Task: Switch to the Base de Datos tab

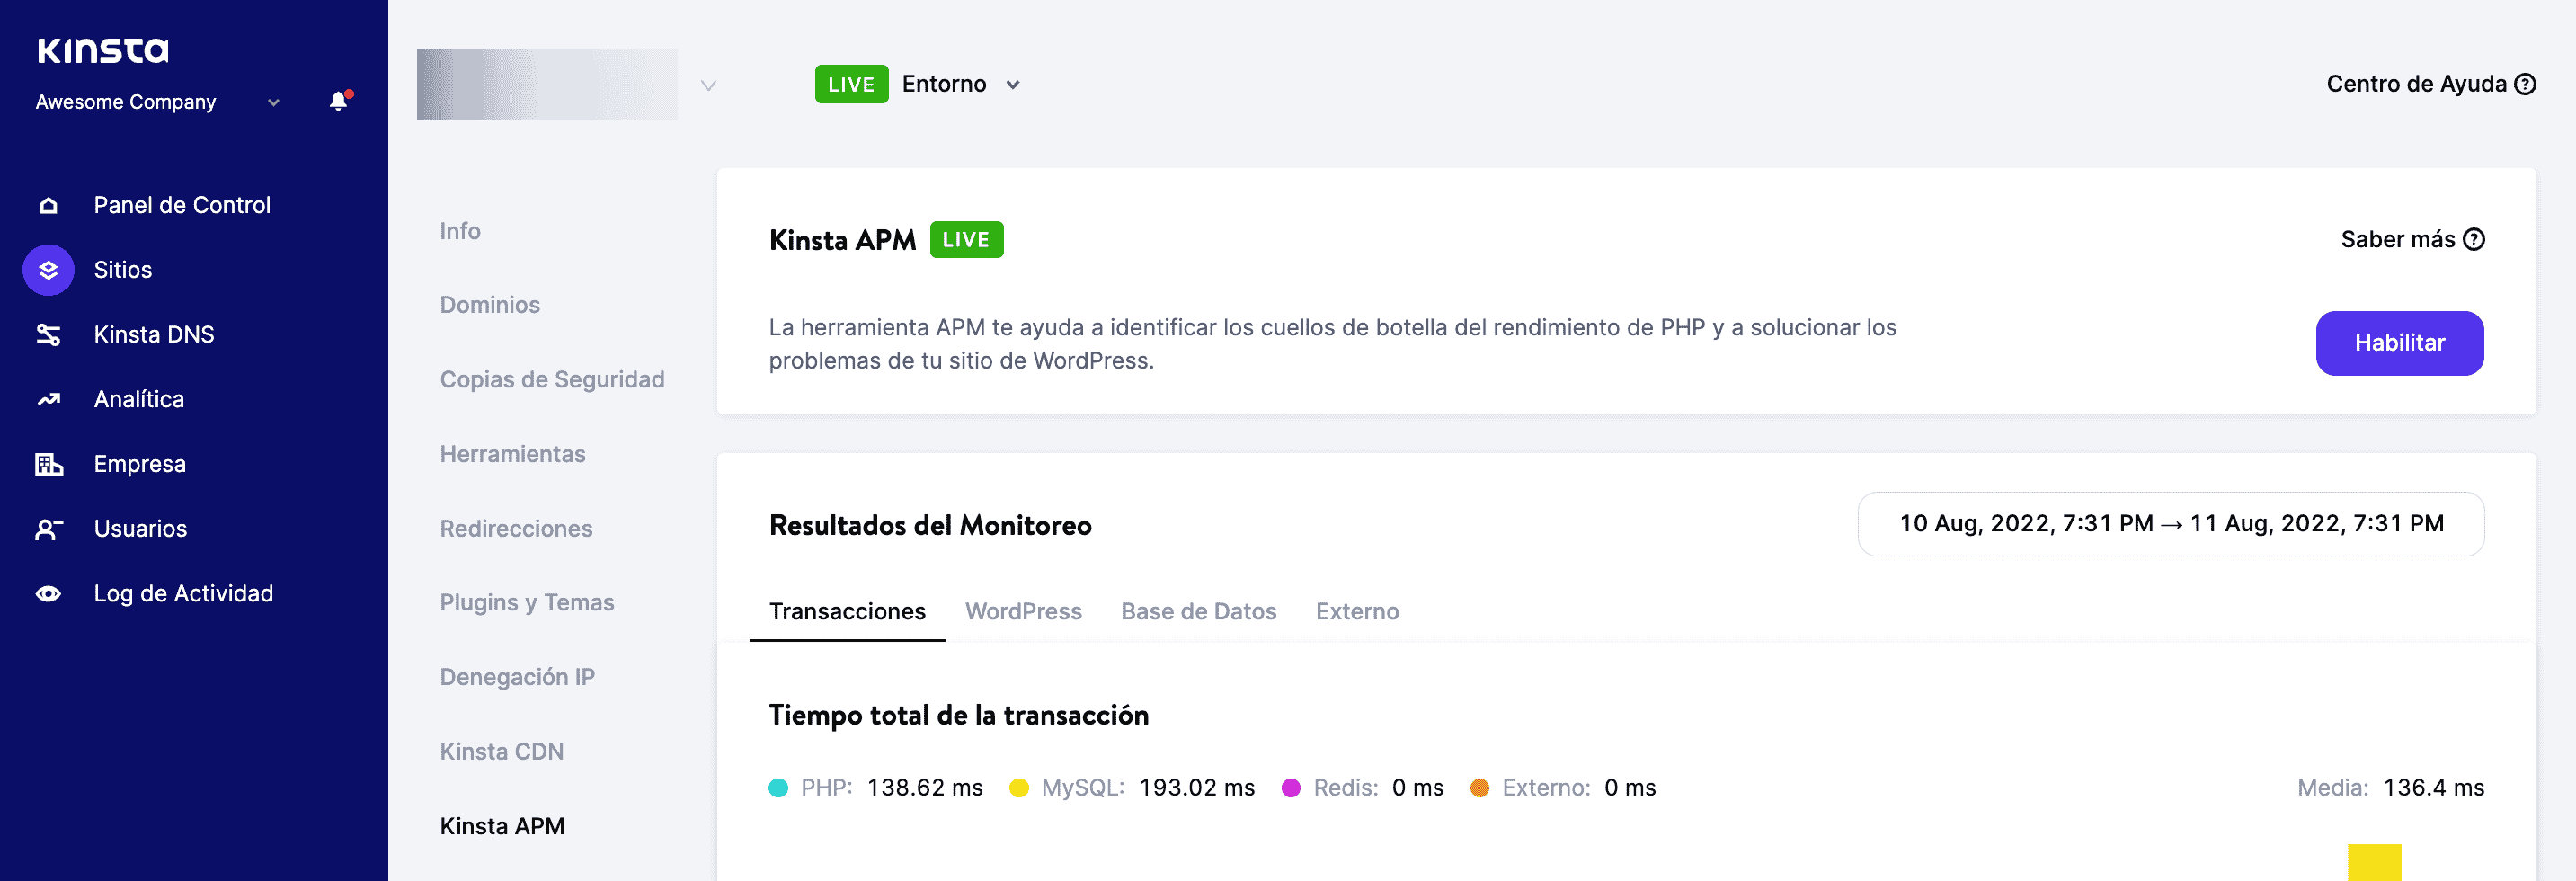Action: click(1198, 611)
